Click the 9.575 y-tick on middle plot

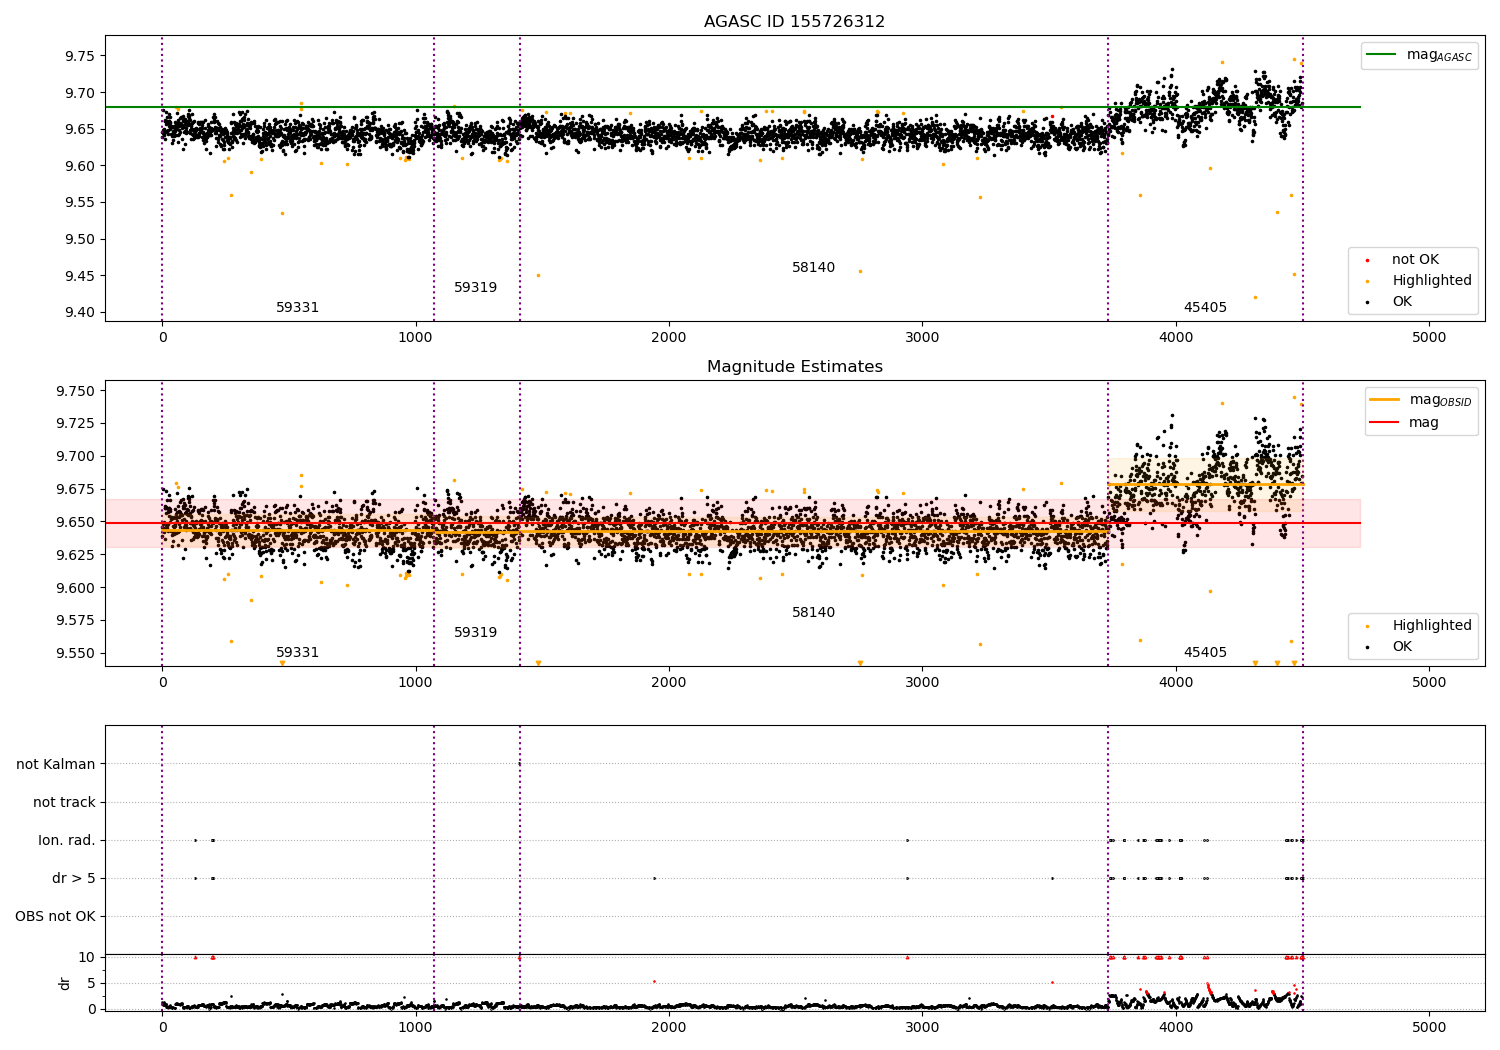click(74, 621)
